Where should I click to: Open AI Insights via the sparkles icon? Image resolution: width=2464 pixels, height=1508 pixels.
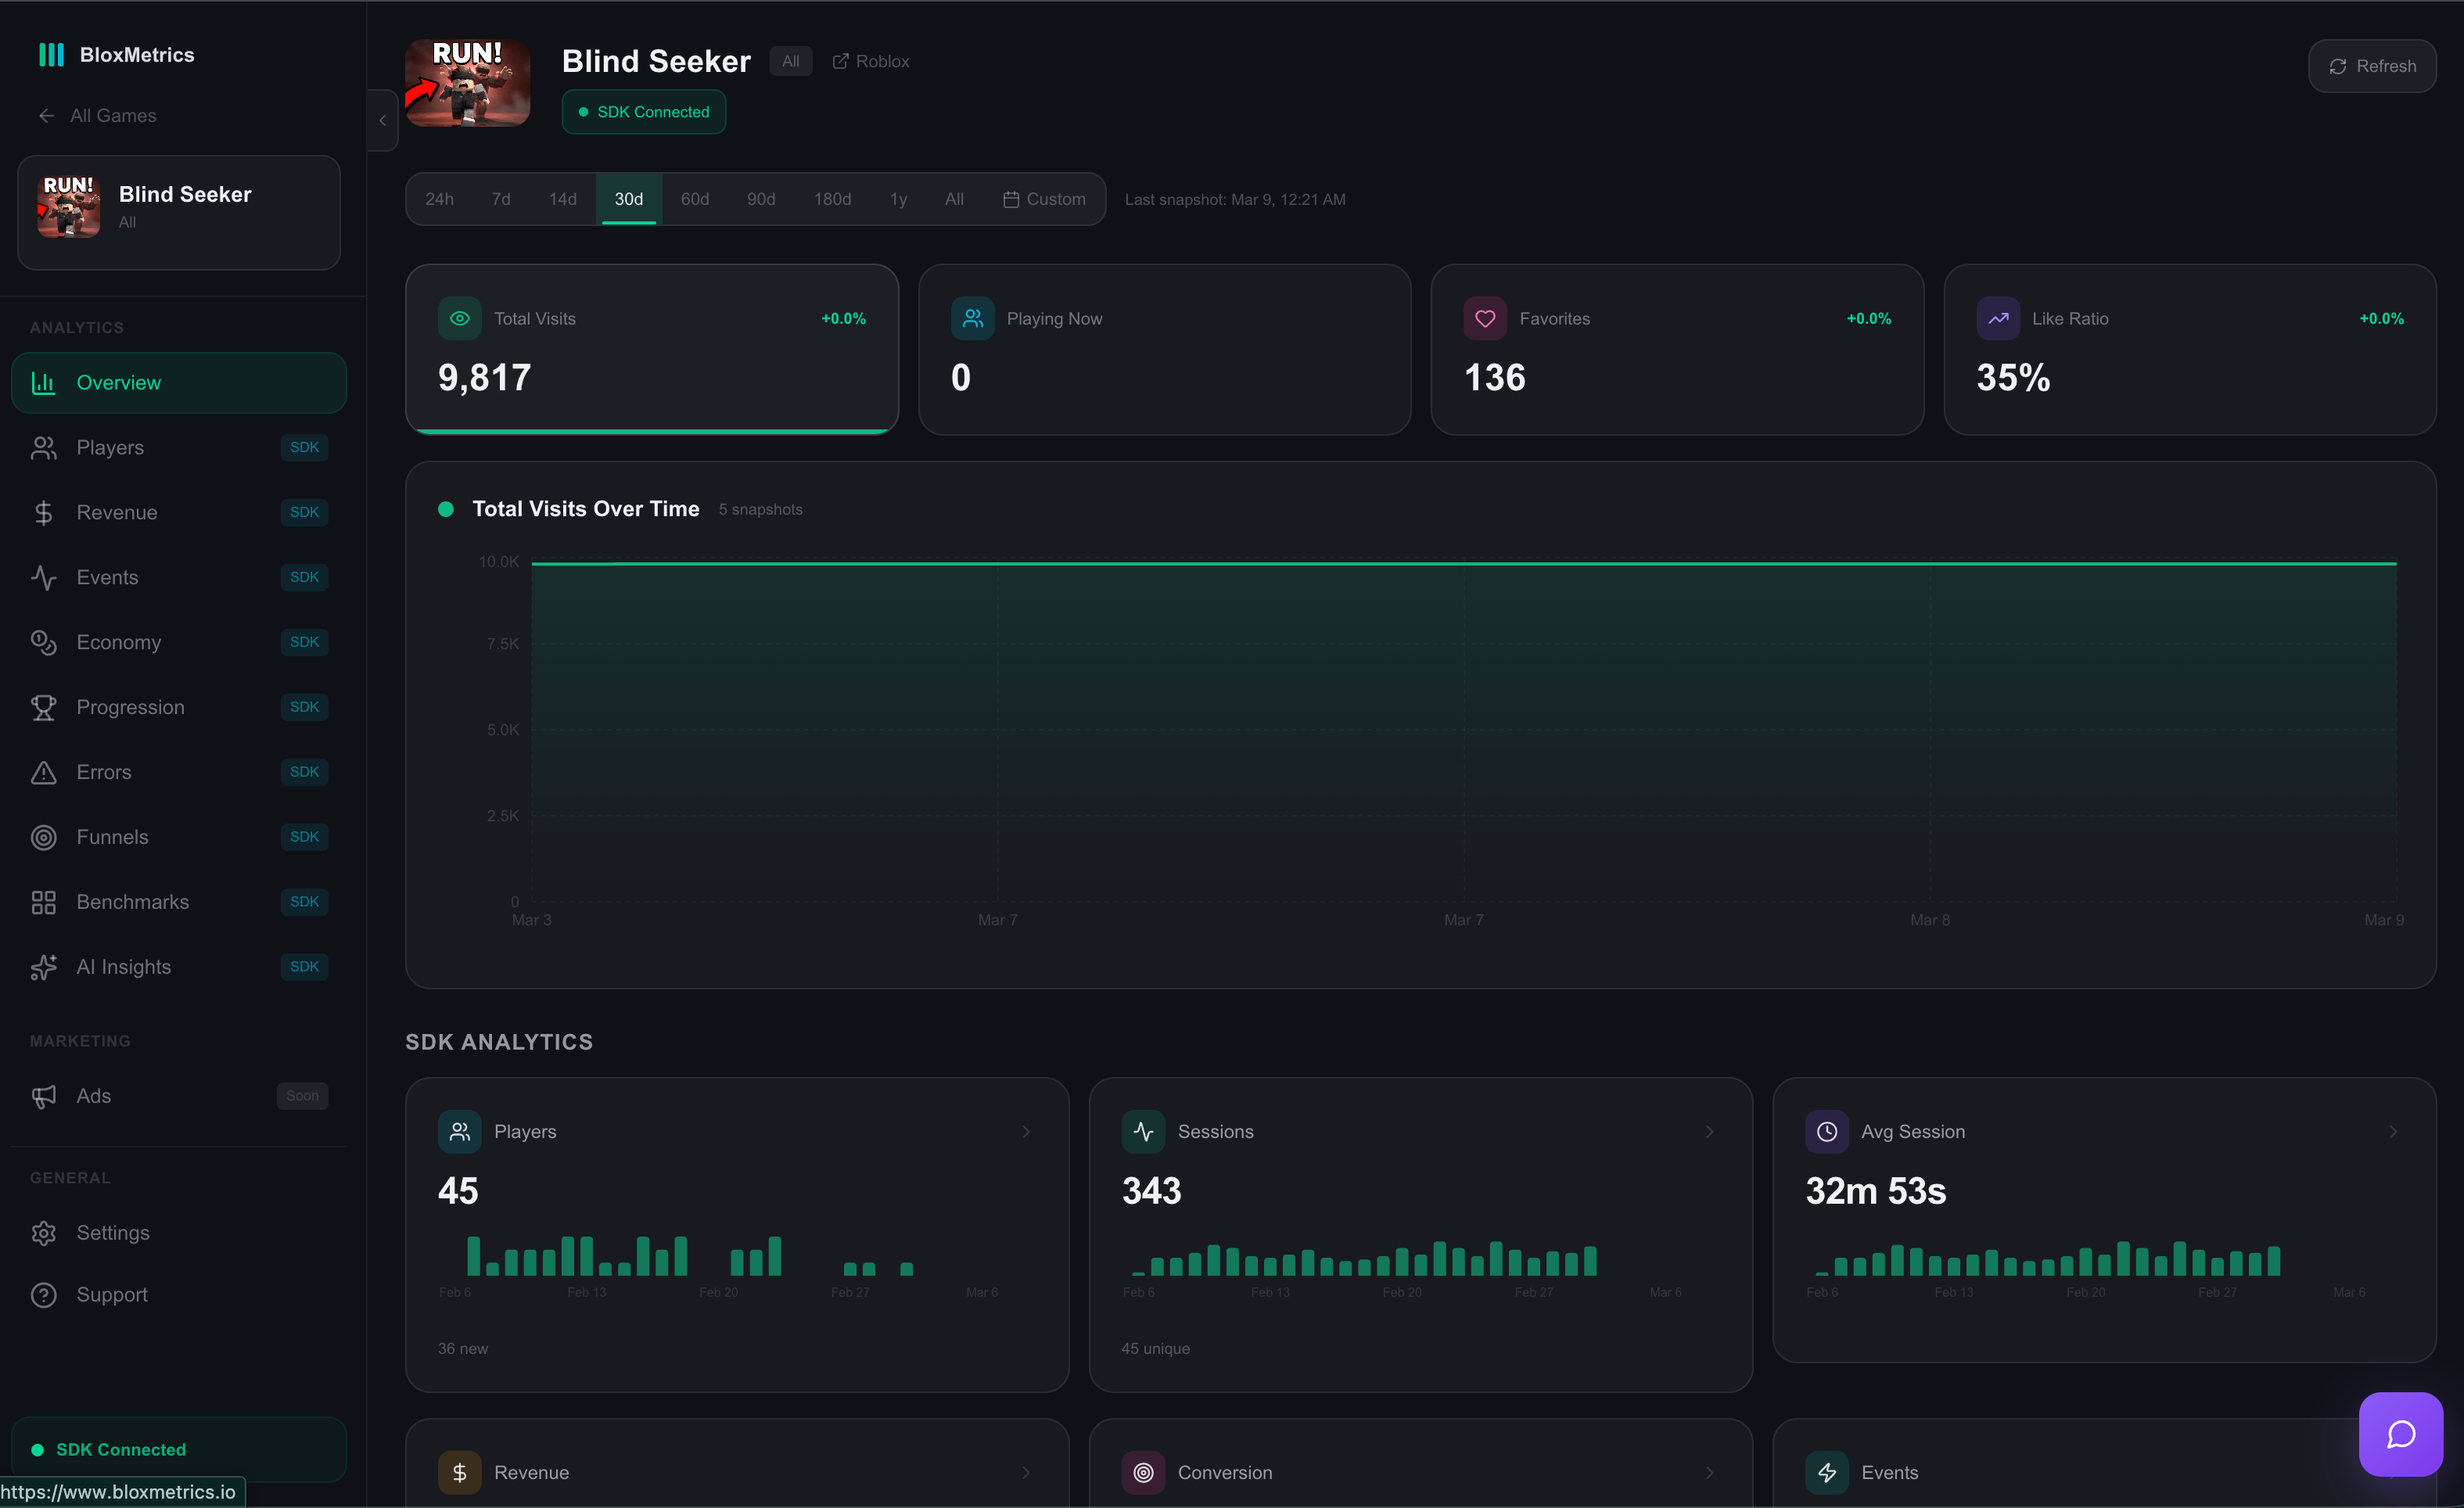[x=44, y=967]
